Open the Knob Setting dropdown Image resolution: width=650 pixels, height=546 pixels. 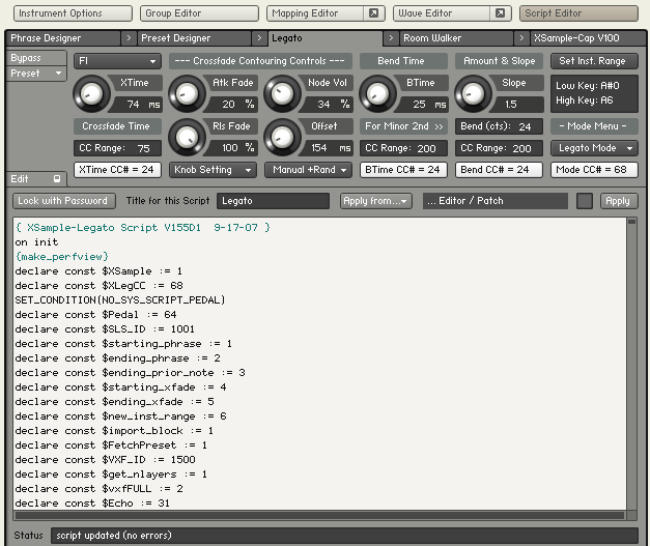coord(213,170)
